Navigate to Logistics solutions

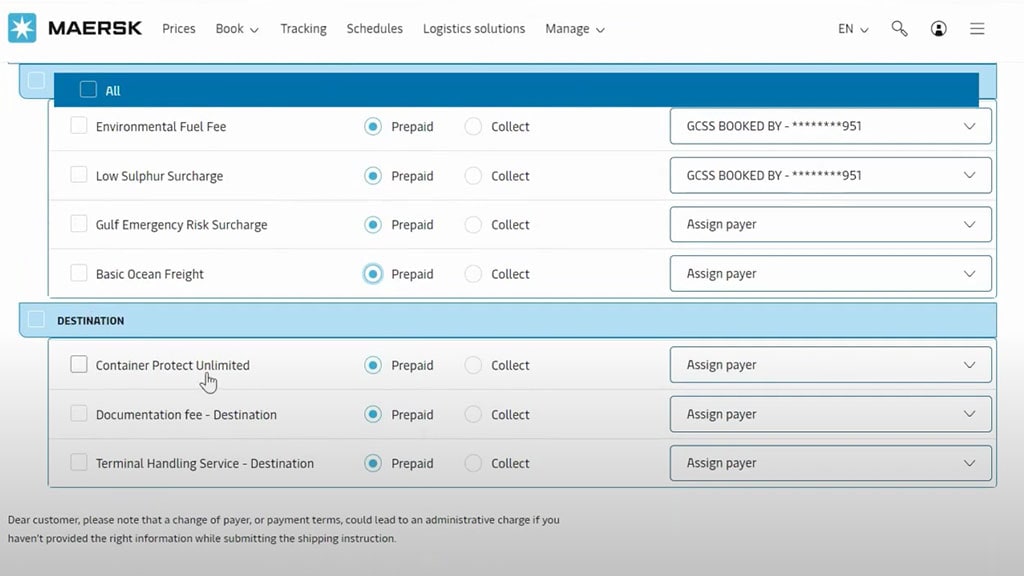coord(473,29)
